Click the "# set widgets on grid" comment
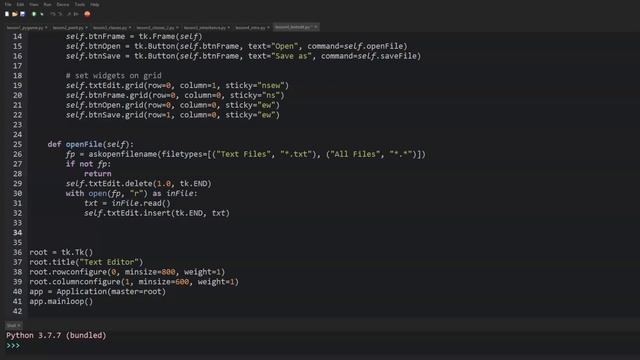This screenshot has height=360, width=640. pos(113,76)
